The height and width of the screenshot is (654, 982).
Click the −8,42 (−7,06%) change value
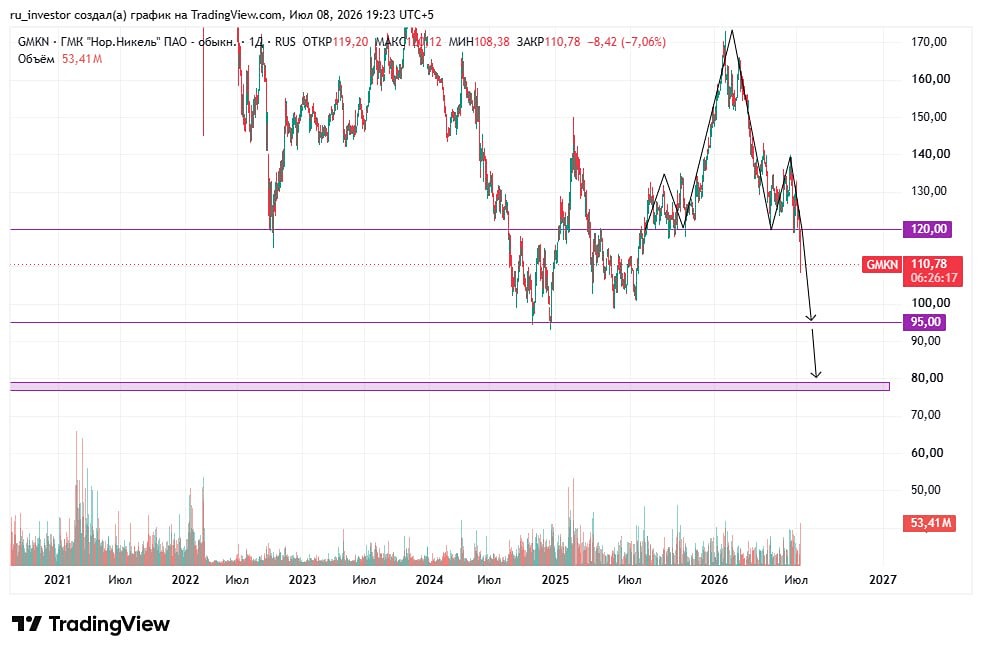pos(626,42)
